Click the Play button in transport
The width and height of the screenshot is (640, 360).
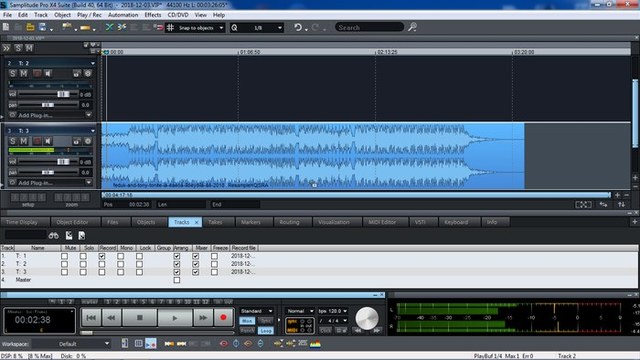pyautogui.click(x=175, y=318)
